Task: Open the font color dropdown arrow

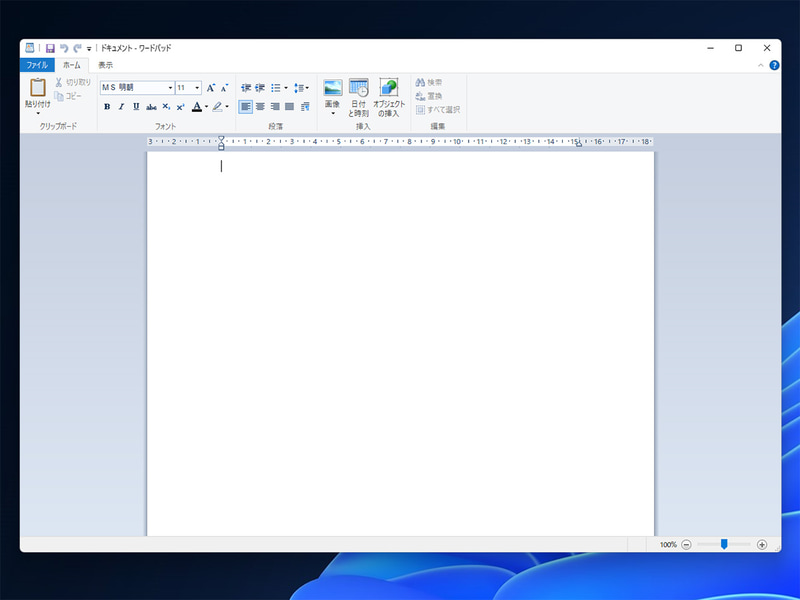Action: point(207,107)
